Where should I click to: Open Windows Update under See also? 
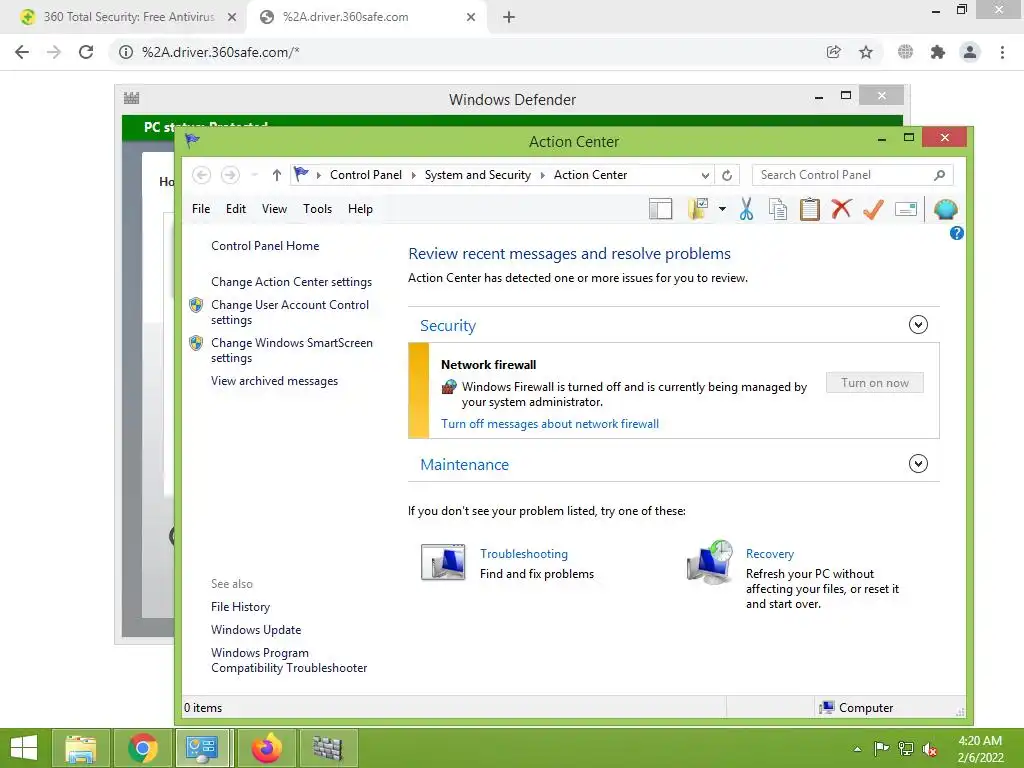point(256,630)
